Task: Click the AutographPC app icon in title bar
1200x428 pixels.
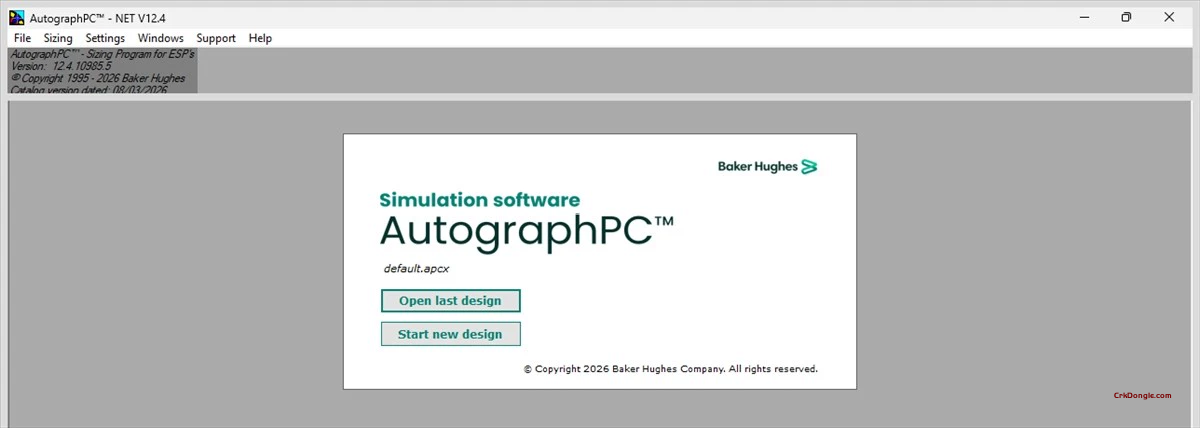Action: [16, 16]
